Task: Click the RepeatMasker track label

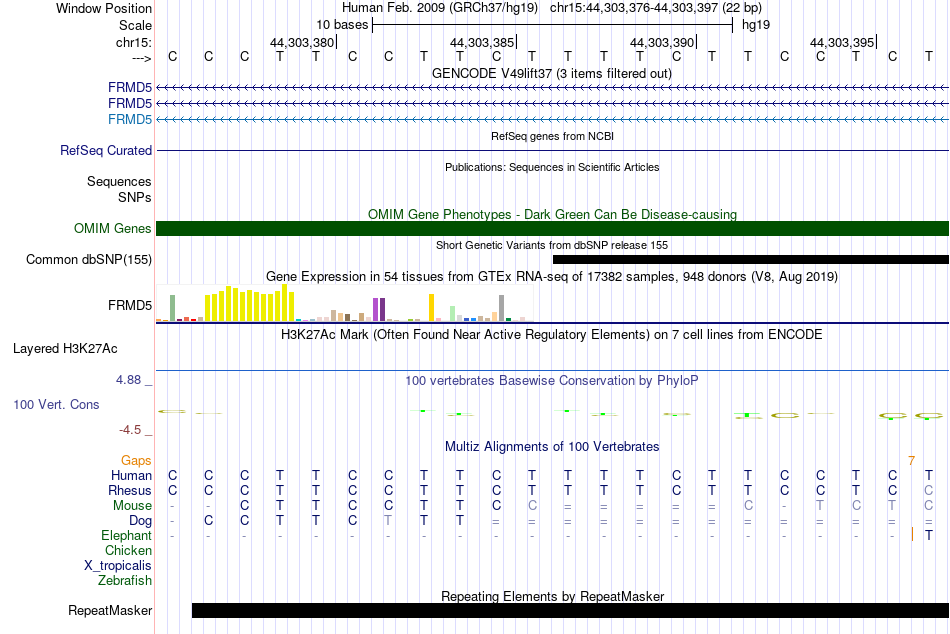Action: (110, 610)
